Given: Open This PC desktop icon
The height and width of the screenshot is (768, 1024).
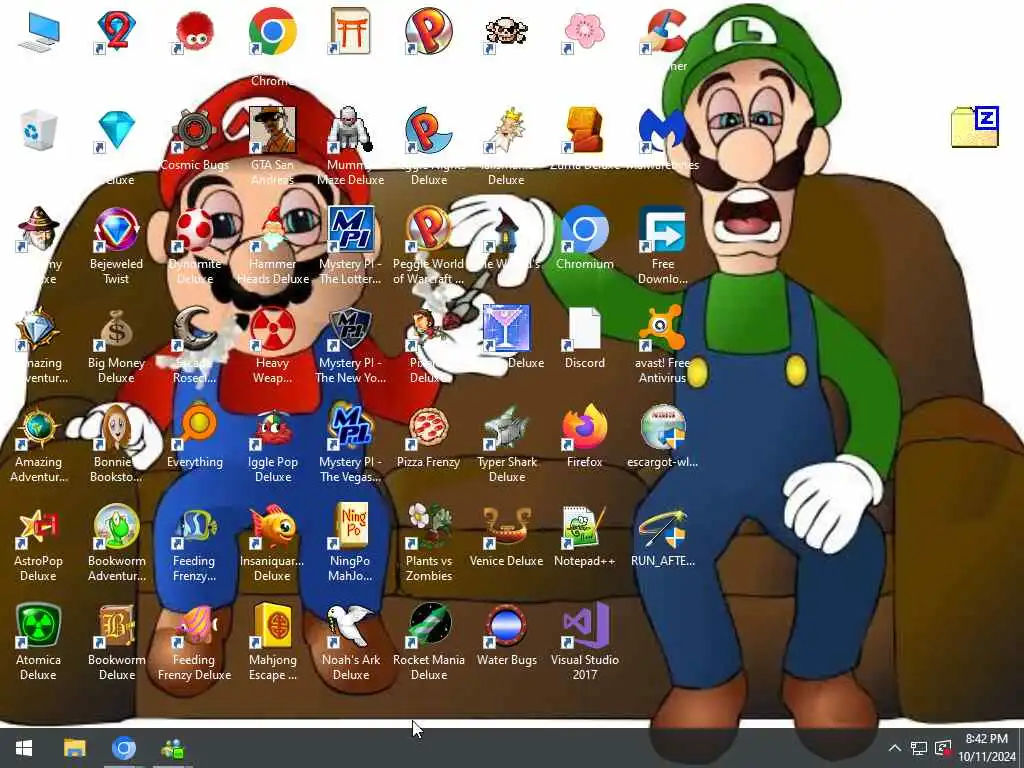Looking at the screenshot, I should click(x=39, y=33).
